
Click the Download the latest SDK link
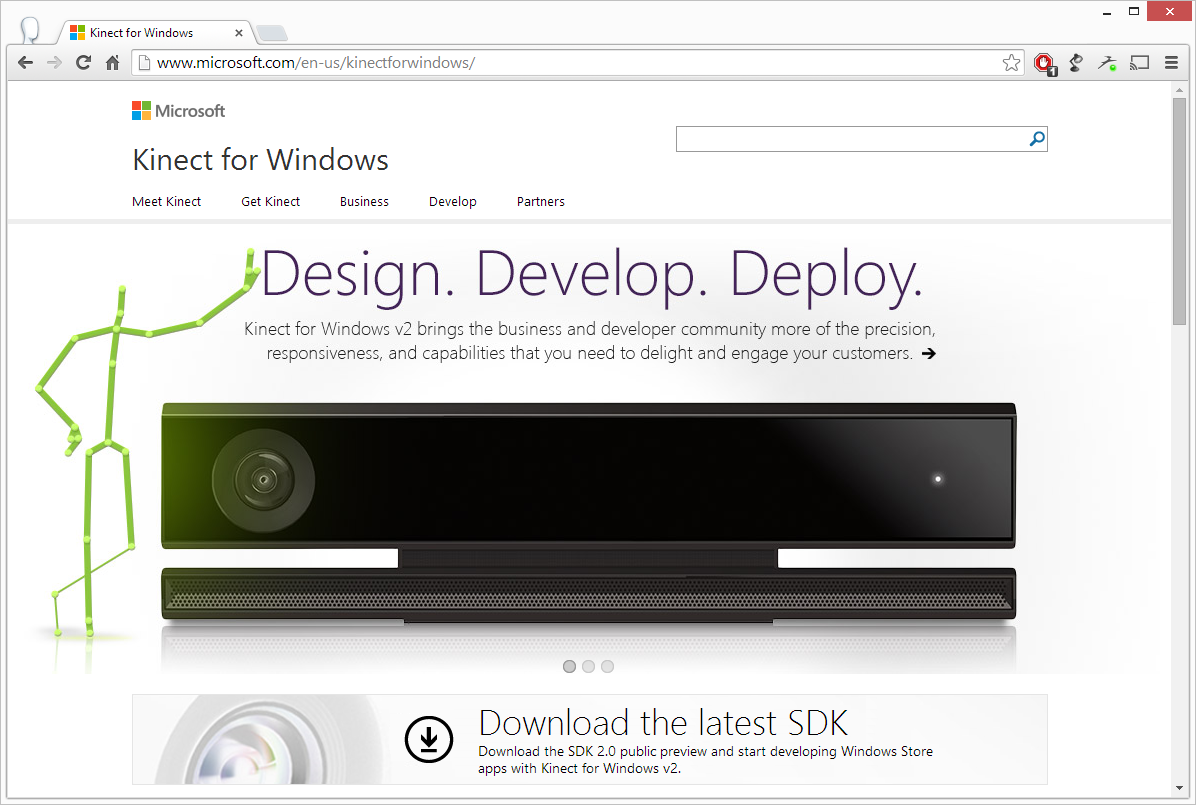tap(663, 722)
